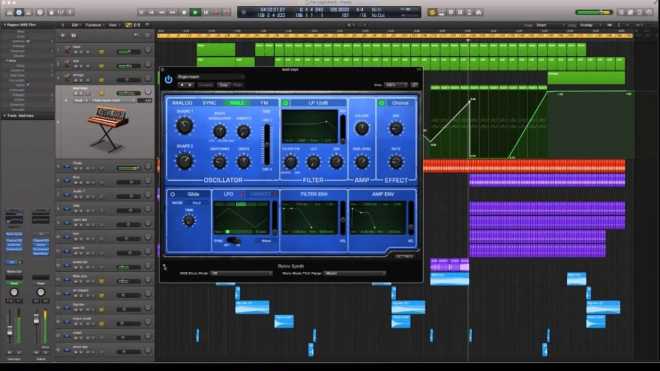Click the oscillator Shape 1 knob

tap(184, 126)
